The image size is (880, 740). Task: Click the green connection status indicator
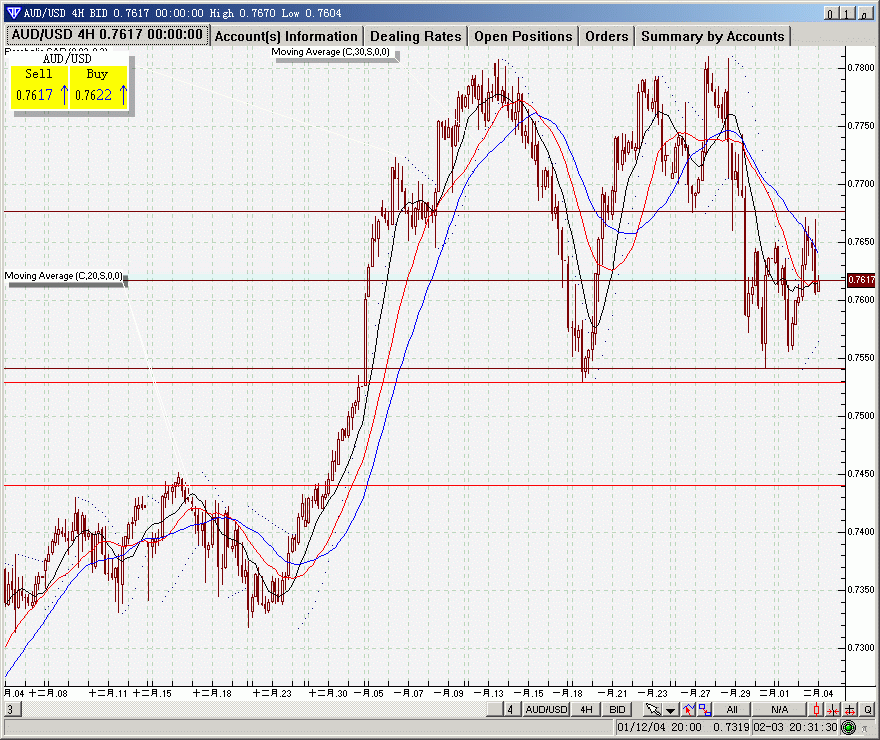tap(849, 728)
